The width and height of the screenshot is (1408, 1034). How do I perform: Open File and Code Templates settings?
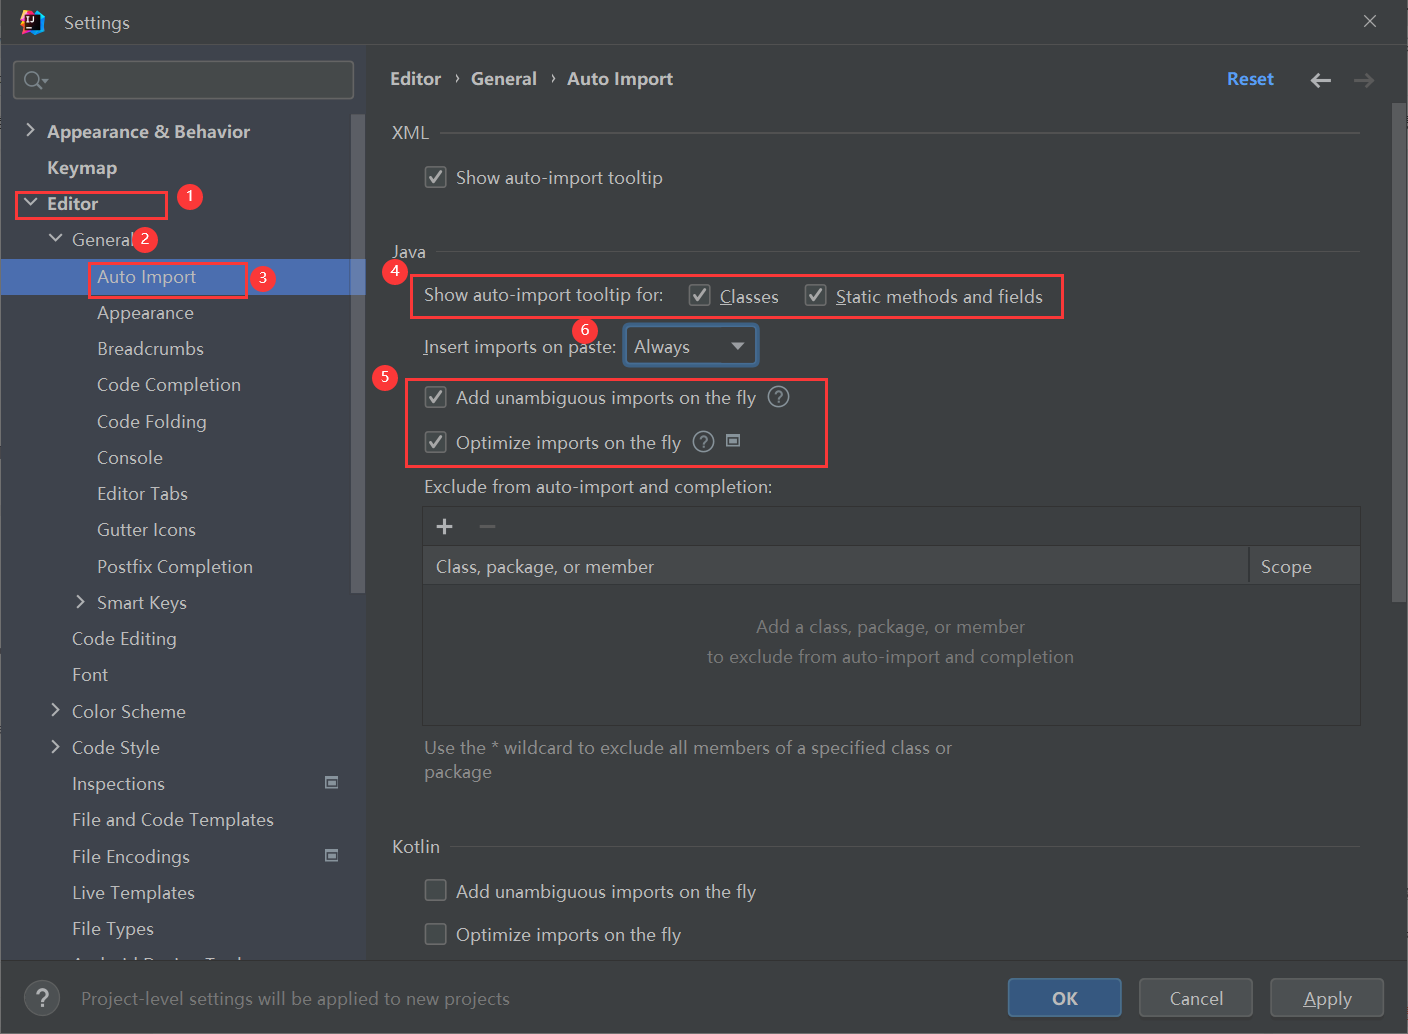click(x=173, y=820)
